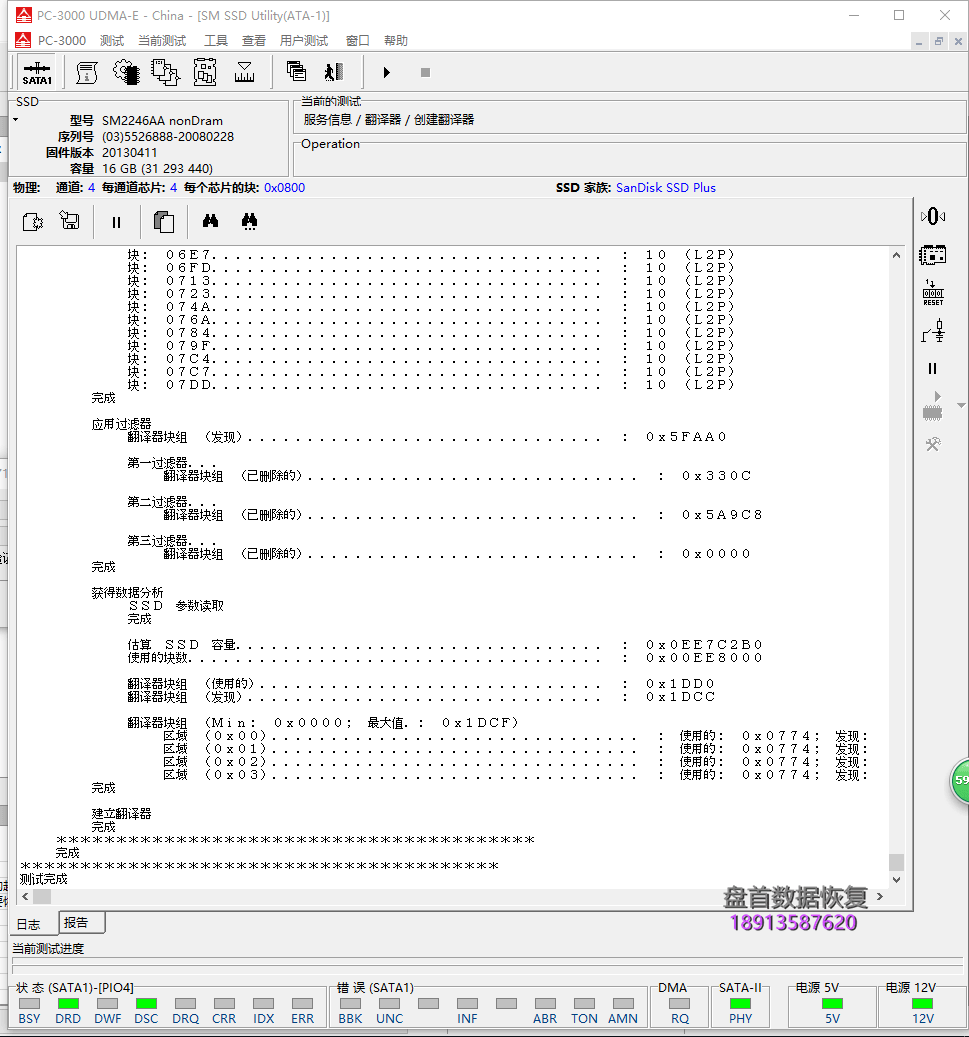The width and height of the screenshot is (969, 1037).
Task: Expand the SSD panel arrow beside 型号
Action: pos(15,120)
